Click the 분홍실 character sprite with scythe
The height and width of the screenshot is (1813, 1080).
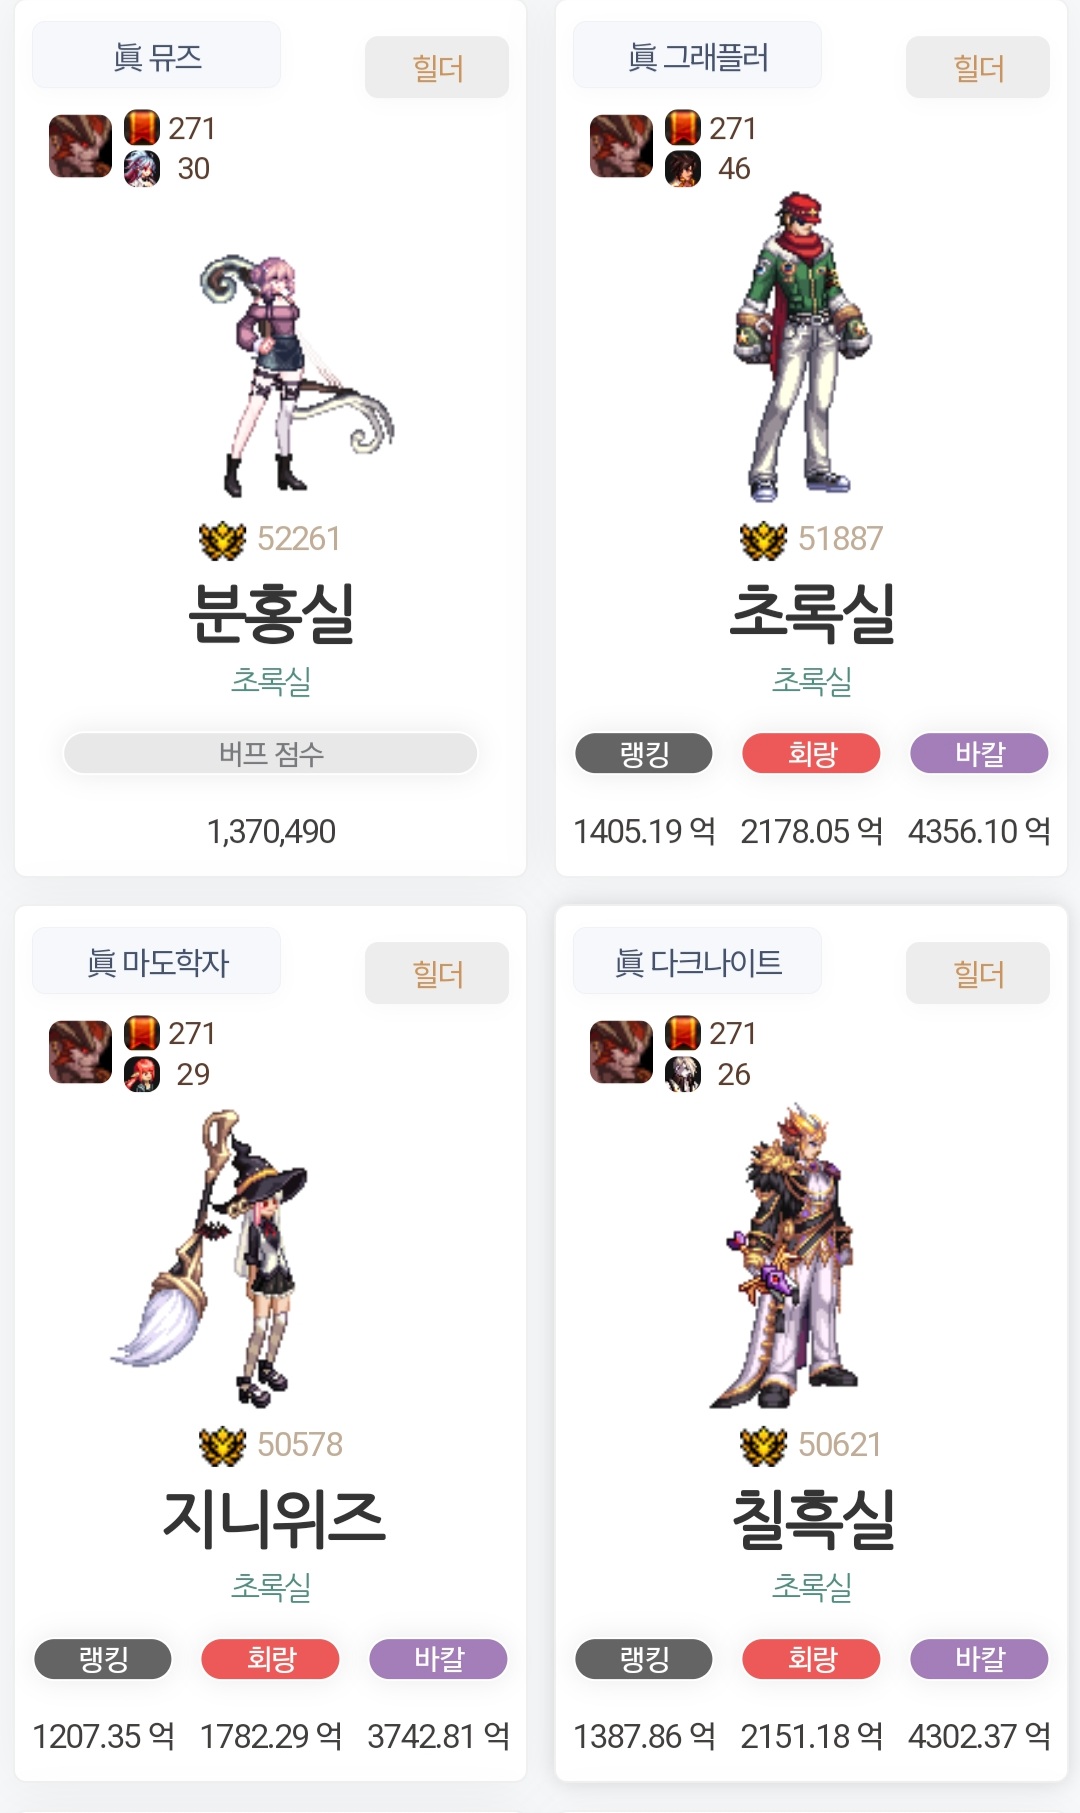tap(295, 375)
